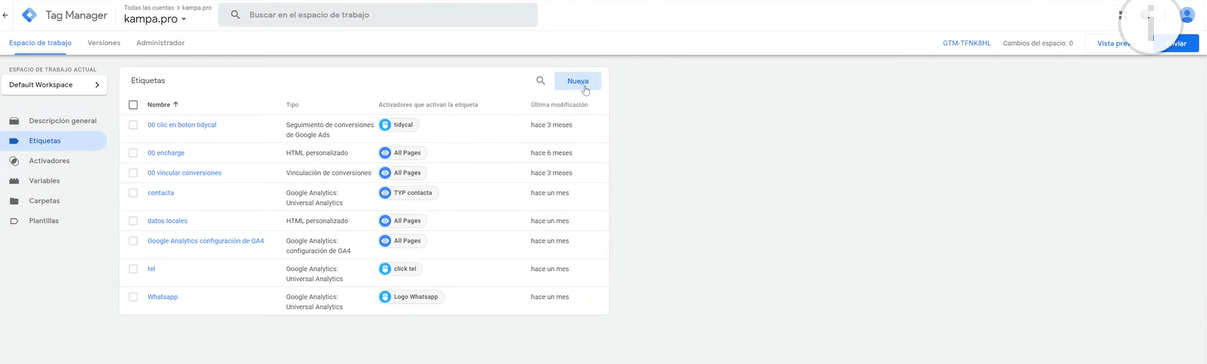The image size is (1207, 364).
Task: Open the contacta tag link
Action: pos(160,192)
